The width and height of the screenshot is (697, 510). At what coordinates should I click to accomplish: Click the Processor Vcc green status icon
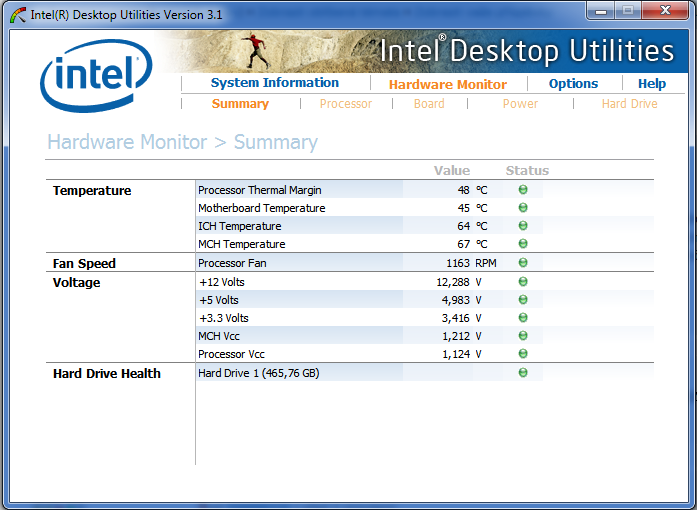click(x=523, y=354)
